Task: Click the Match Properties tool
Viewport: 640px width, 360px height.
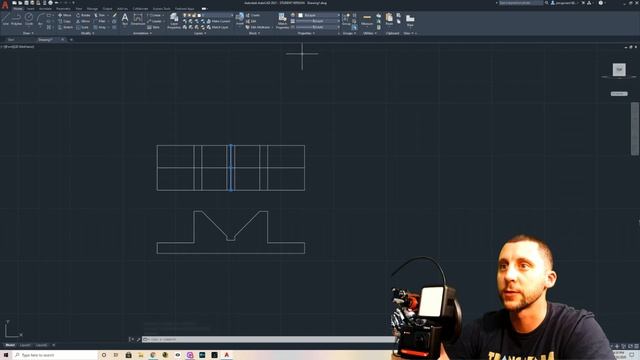Action: click(x=282, y=20)
